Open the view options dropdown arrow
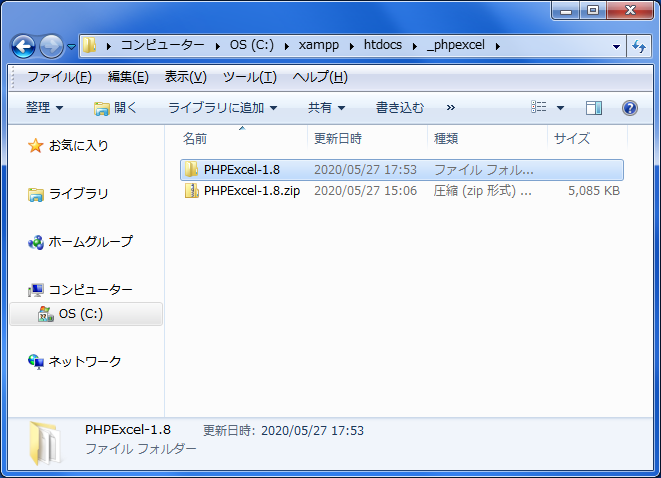The image size is (661, 478). coord(560,108)
